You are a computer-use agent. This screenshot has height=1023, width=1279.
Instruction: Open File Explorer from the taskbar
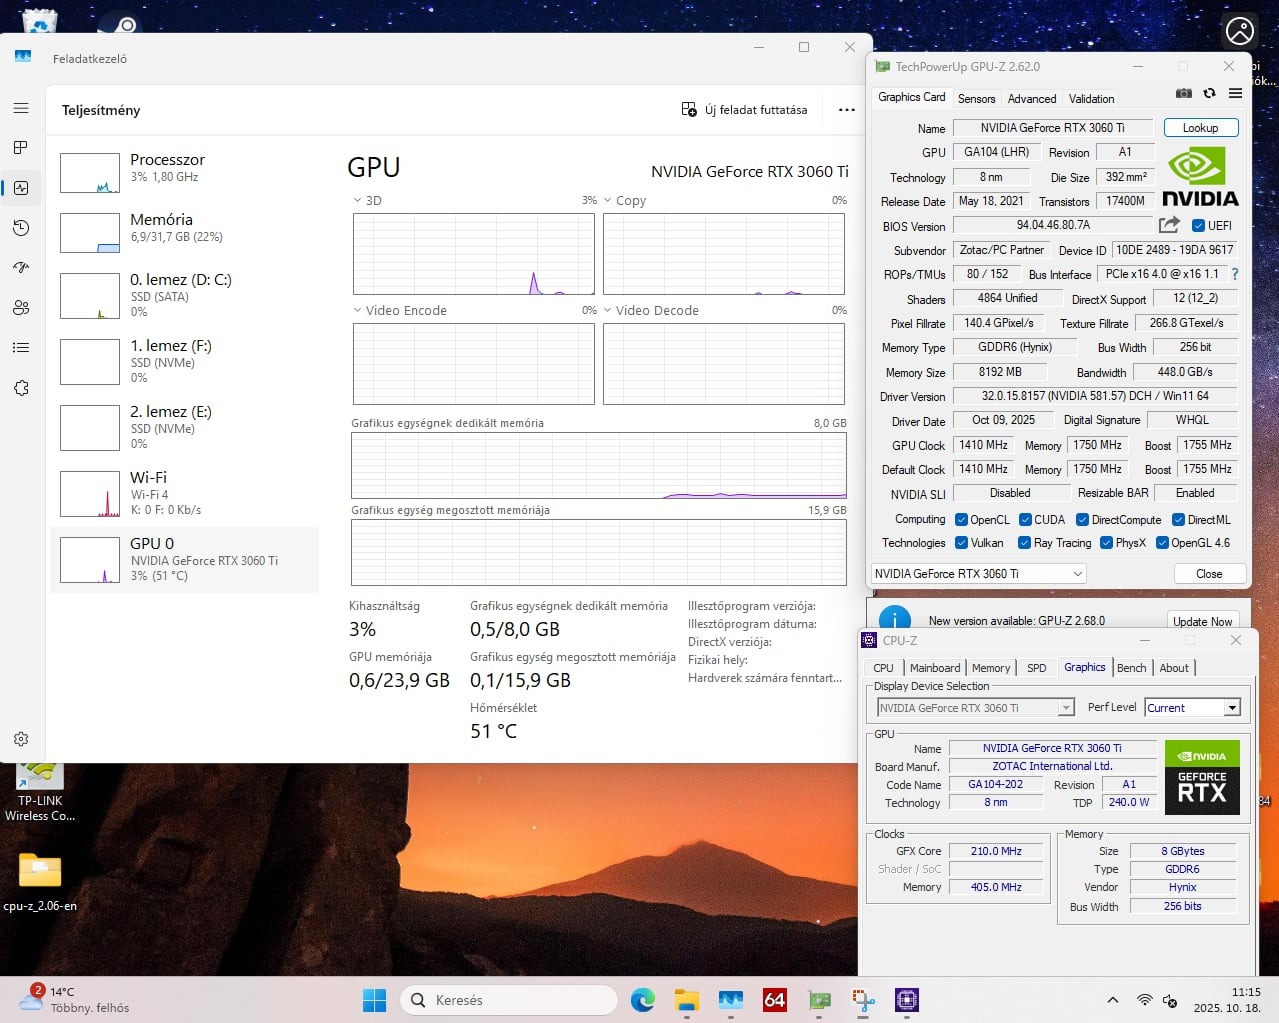pos(686,1000)
